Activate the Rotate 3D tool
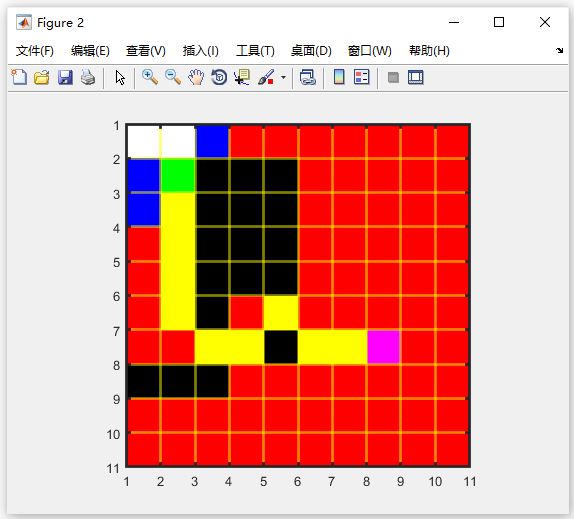This screenshot has width=574, height=519. [x=219, y=77]
